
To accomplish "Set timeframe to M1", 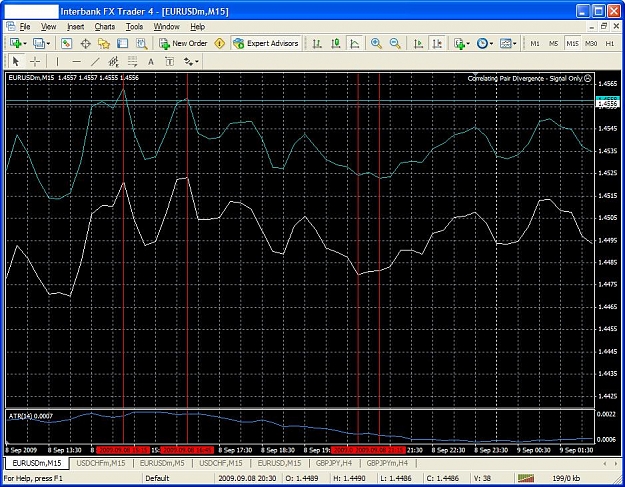I will (535, 43).
